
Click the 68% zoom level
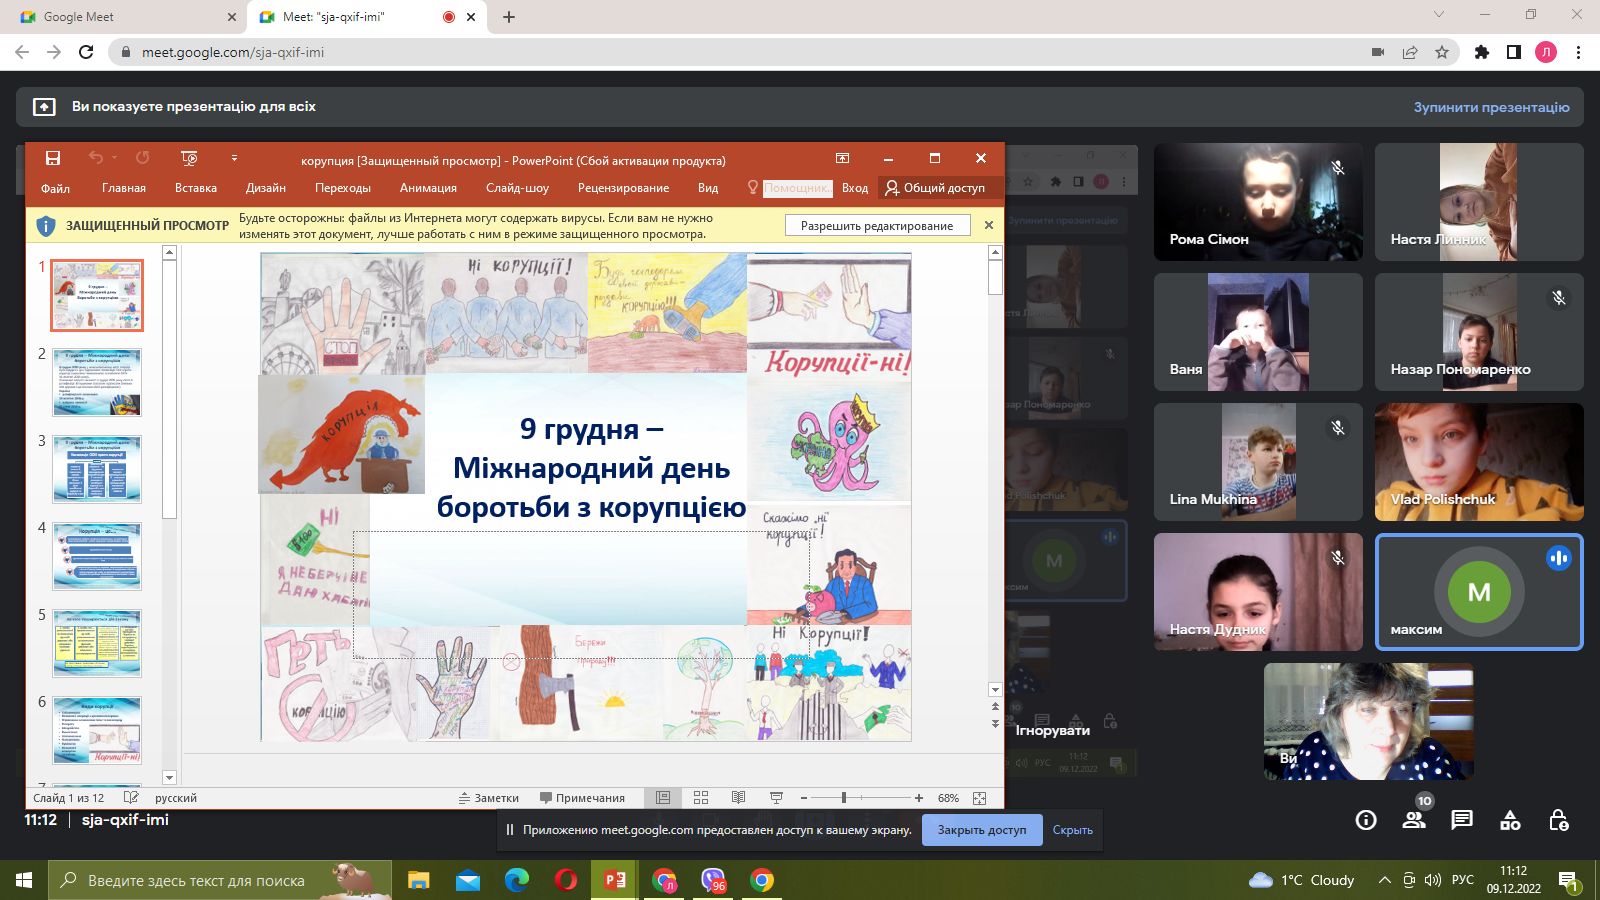pos(948,798)
